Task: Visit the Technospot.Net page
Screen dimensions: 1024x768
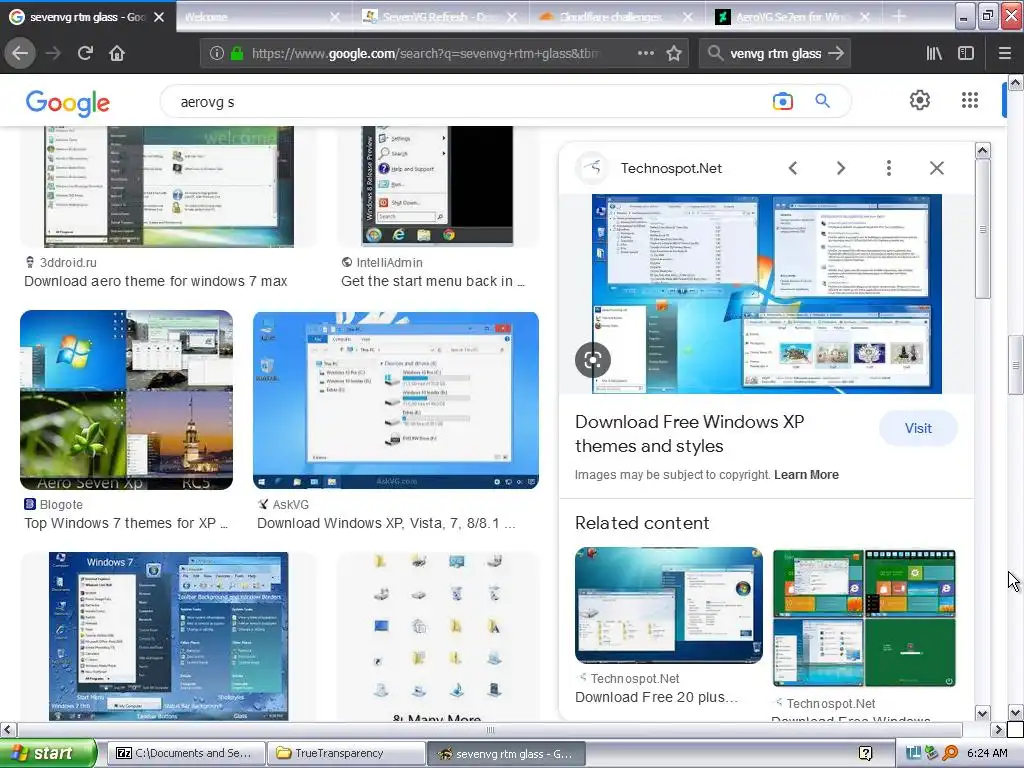Action: (x=918, y=428)
